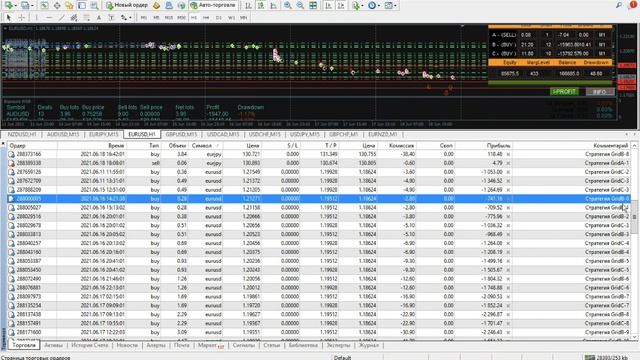Sort by the Прибыль column header
Image resolution: width=640 pixels, height=360 pixels.
[x=483, y=145]
